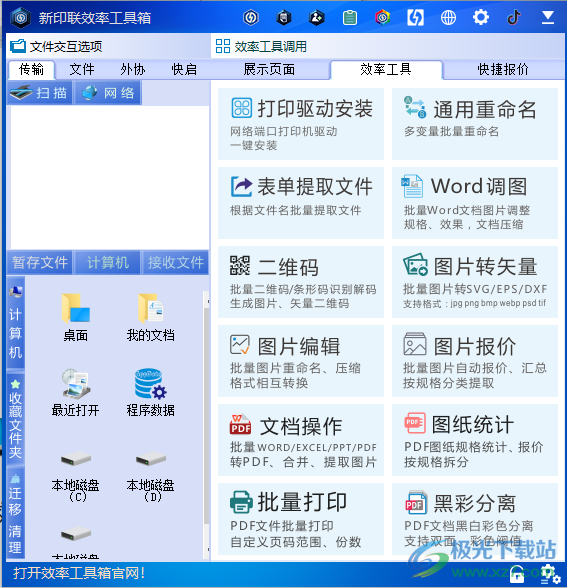
Task: Open the 我的文档 folder icon
Action: 150,318
